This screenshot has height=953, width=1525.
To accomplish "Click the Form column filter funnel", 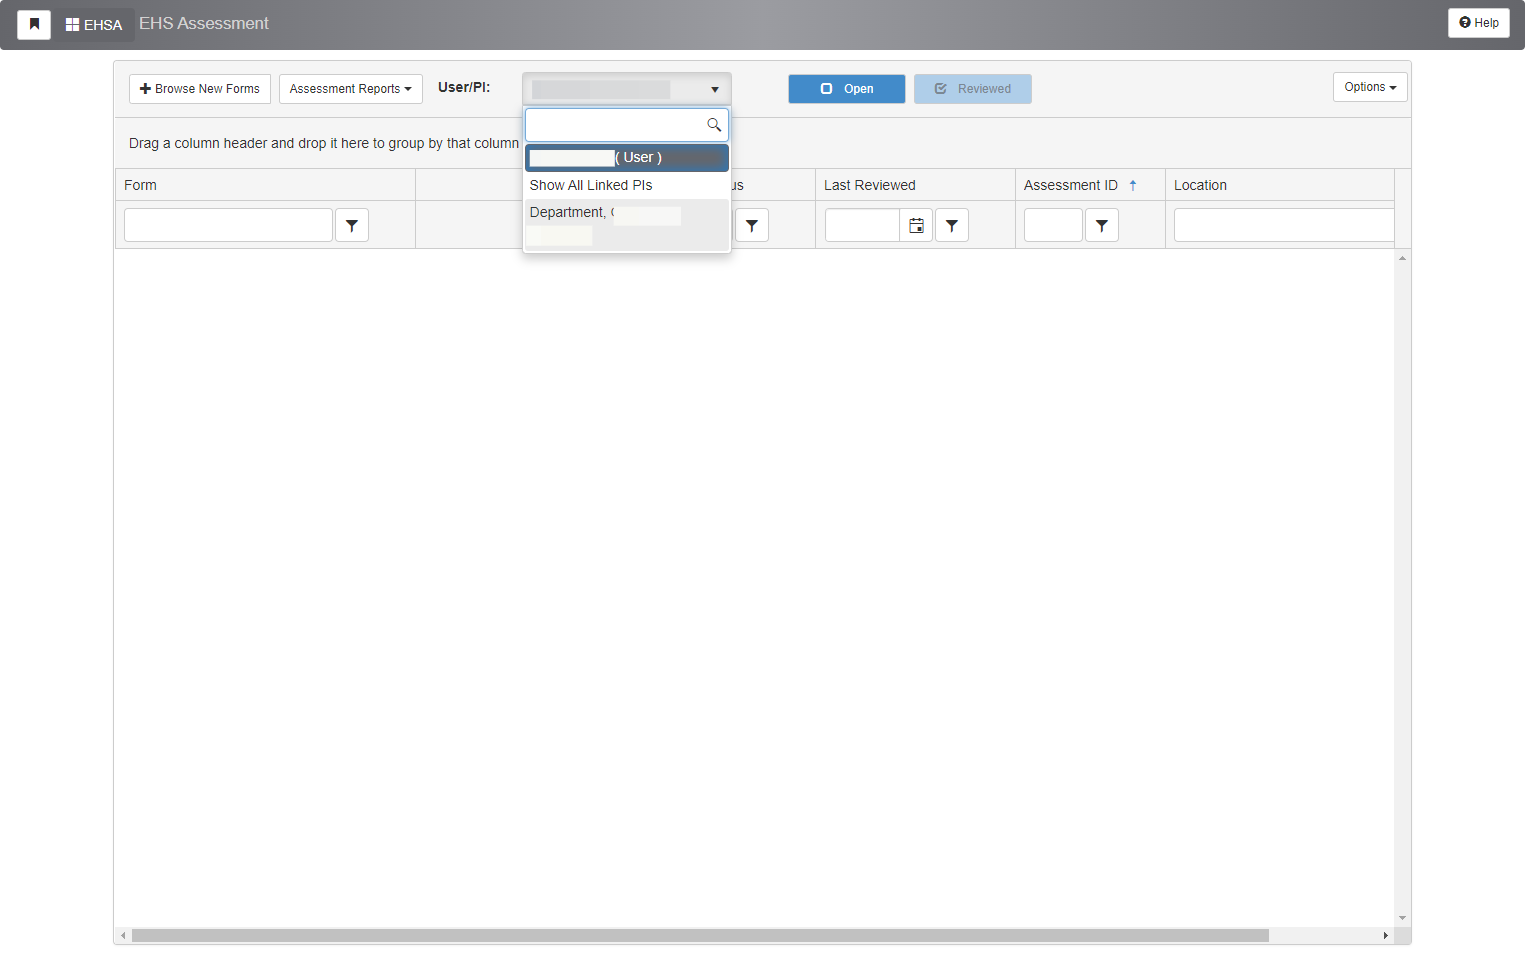I will (x=352, y=225).
